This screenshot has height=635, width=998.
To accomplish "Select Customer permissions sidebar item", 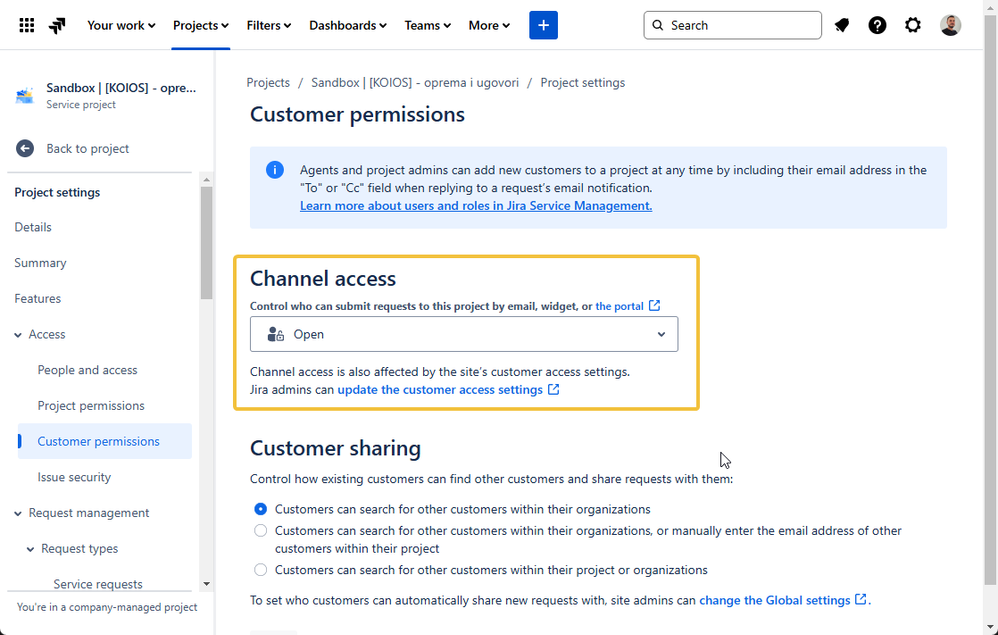I will (104, 441).
